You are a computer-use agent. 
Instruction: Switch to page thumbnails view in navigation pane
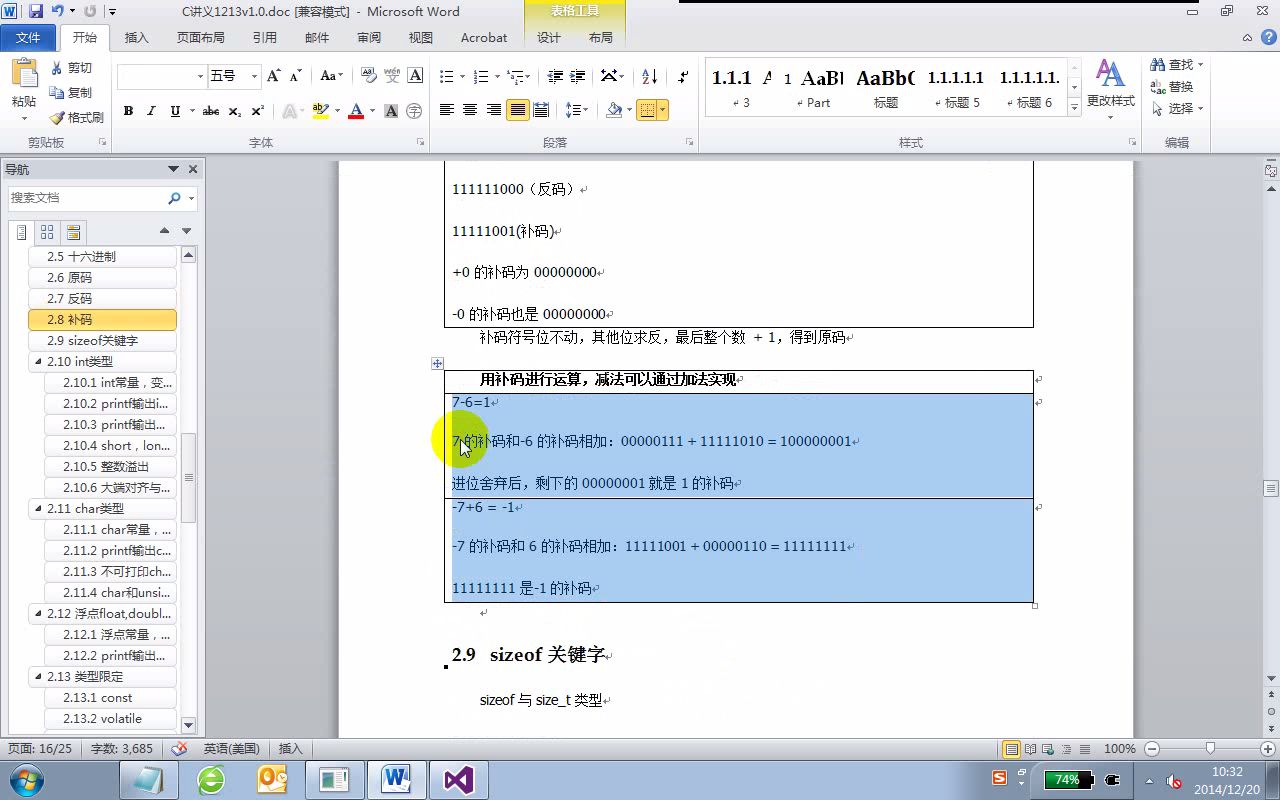tap(47, 232)
